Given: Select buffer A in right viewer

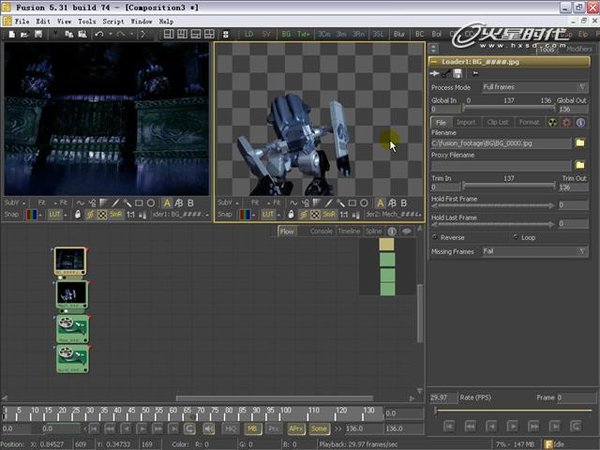Looking at the screenshot, I should pyautogui.click(x=380, y=203).
